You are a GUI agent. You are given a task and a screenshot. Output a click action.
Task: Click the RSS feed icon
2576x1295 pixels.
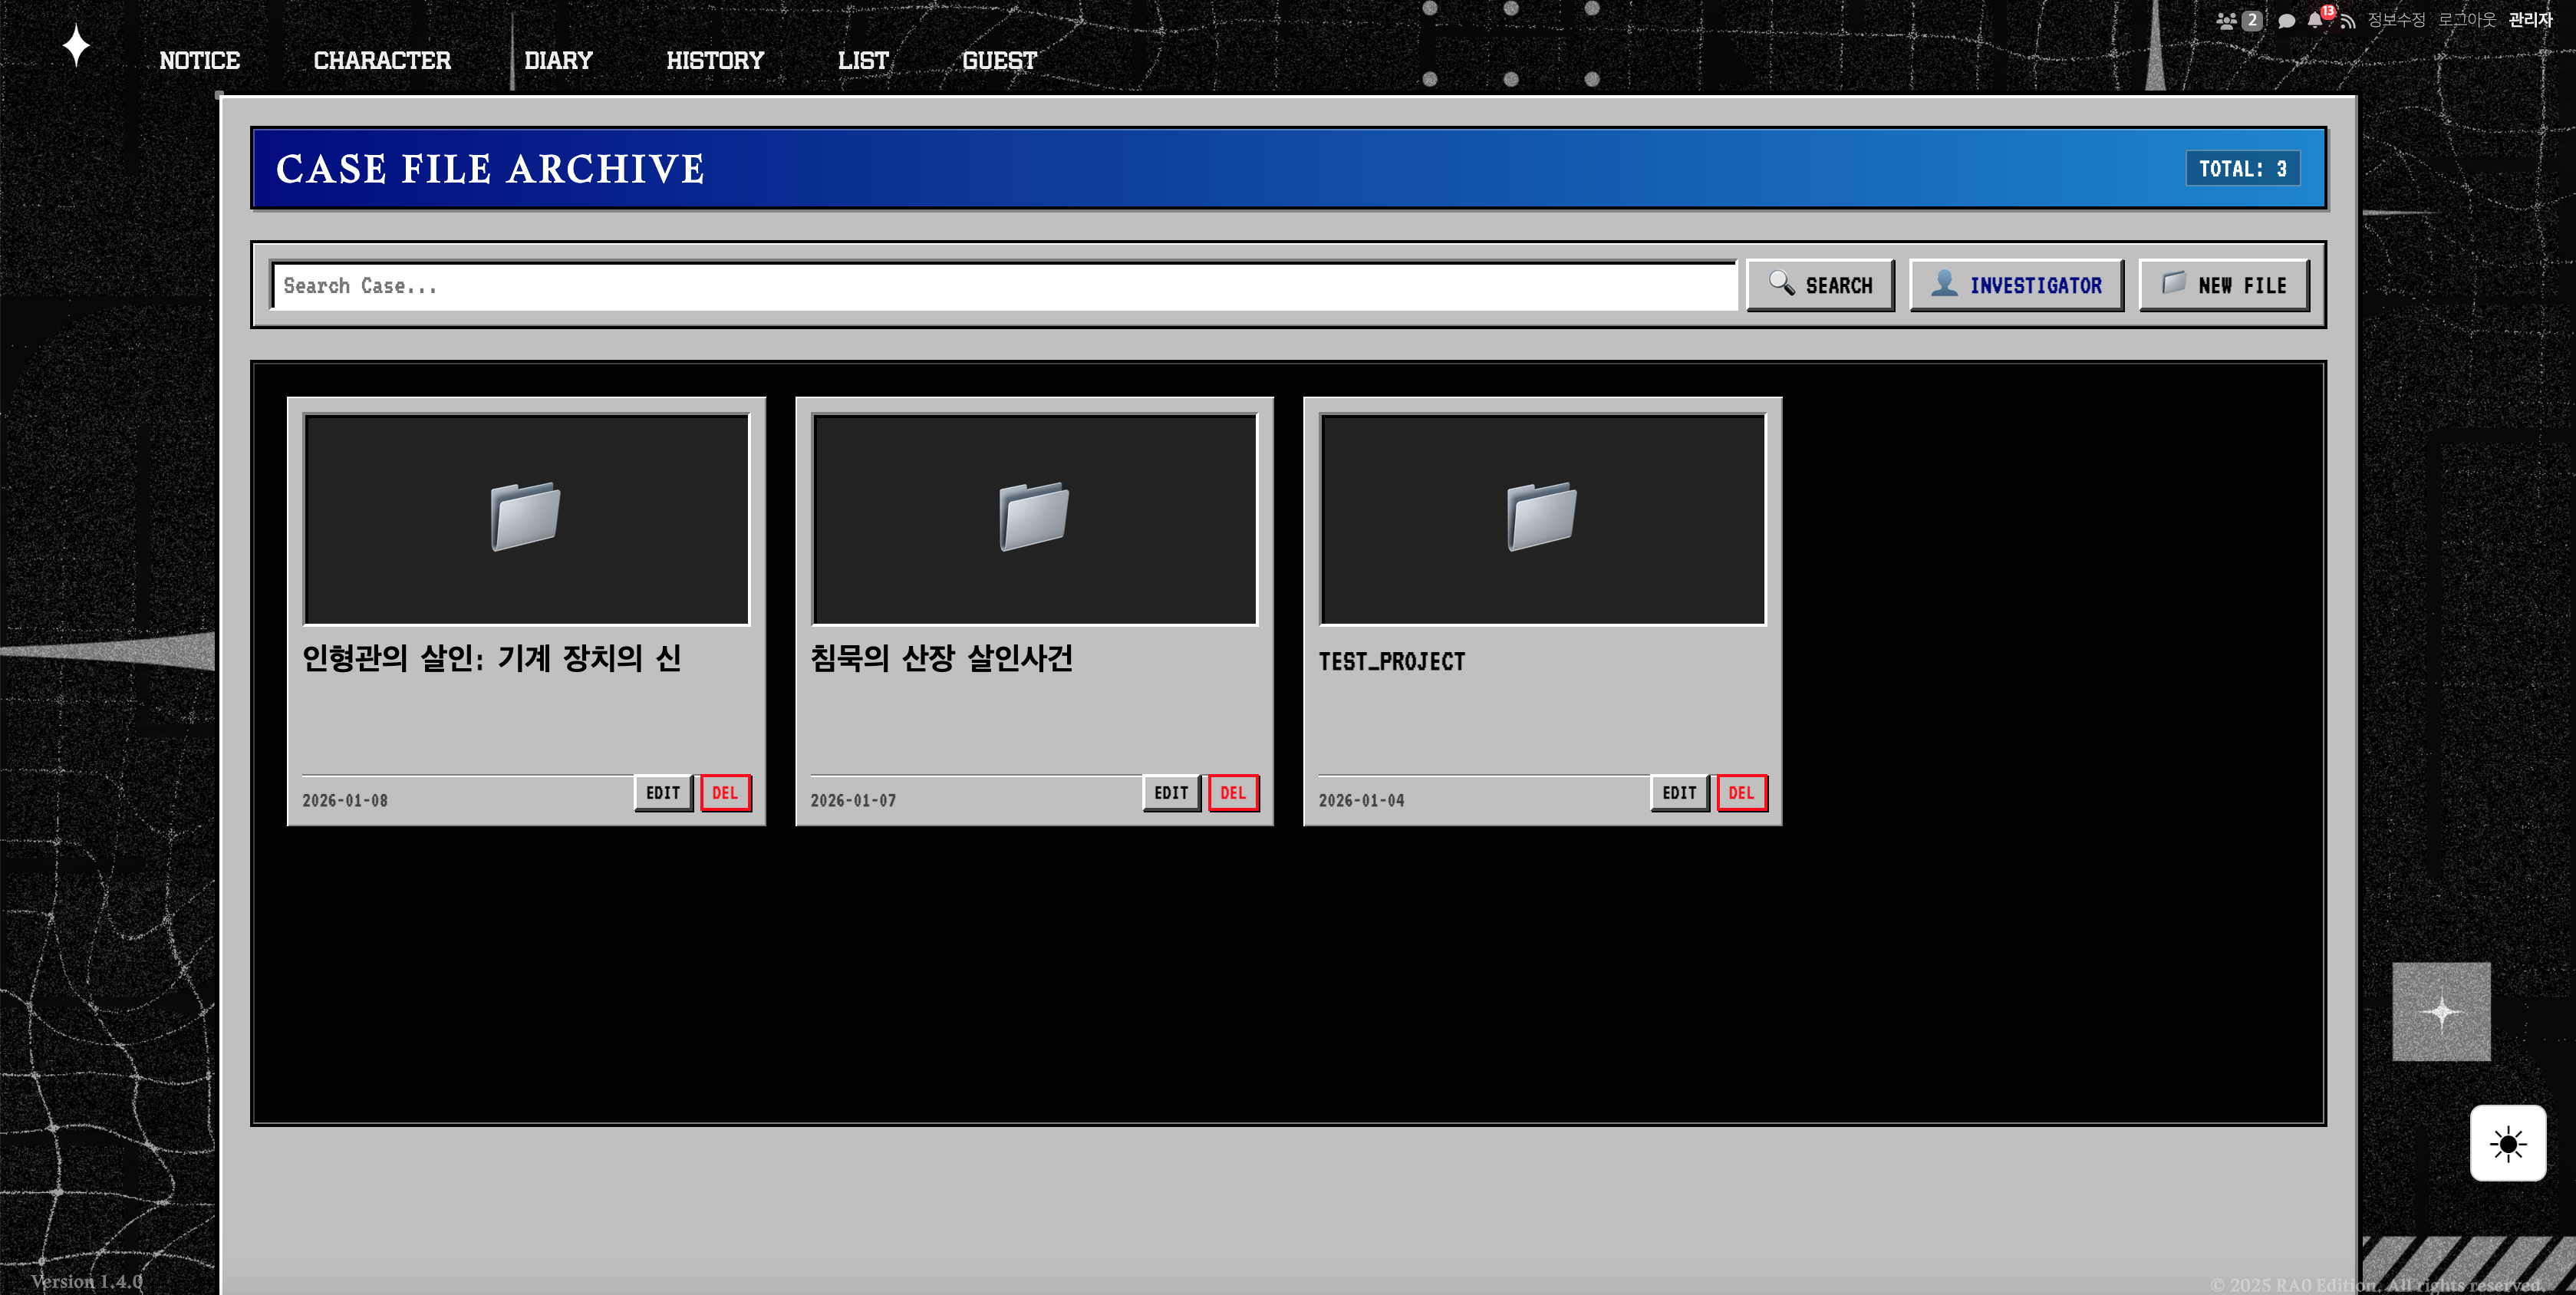click(x=2348, y=21)
